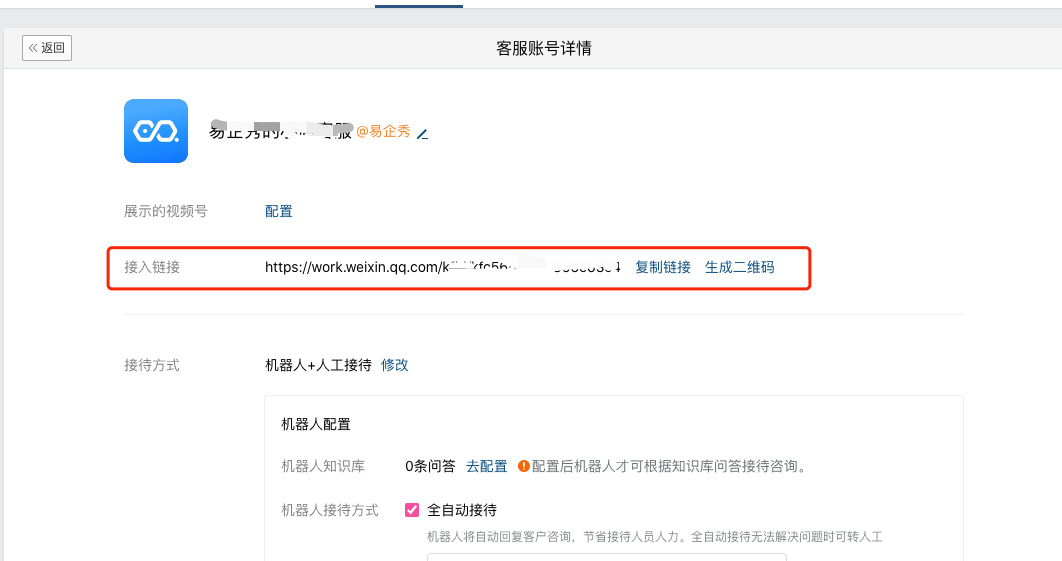Click the orange warning icon by 去配置
The width and height of the screenshot is (1062, 561).
pos(523,466)
